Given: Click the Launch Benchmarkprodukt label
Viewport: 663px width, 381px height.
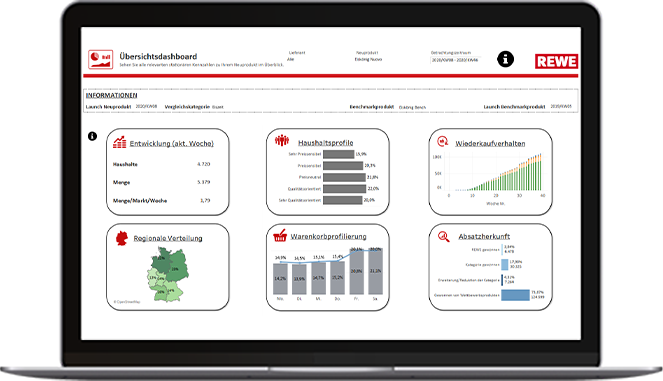Looking at the screenshot, I should [515, 107].
